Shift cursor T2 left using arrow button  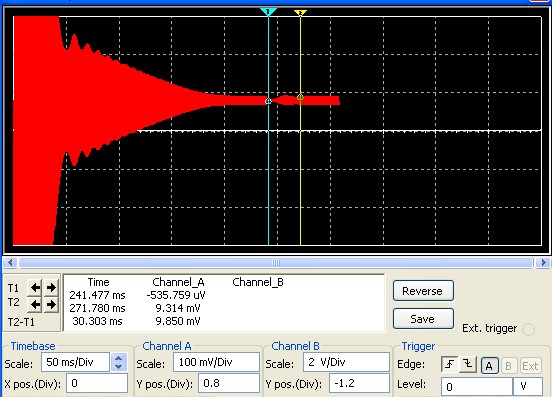(35, 304)
